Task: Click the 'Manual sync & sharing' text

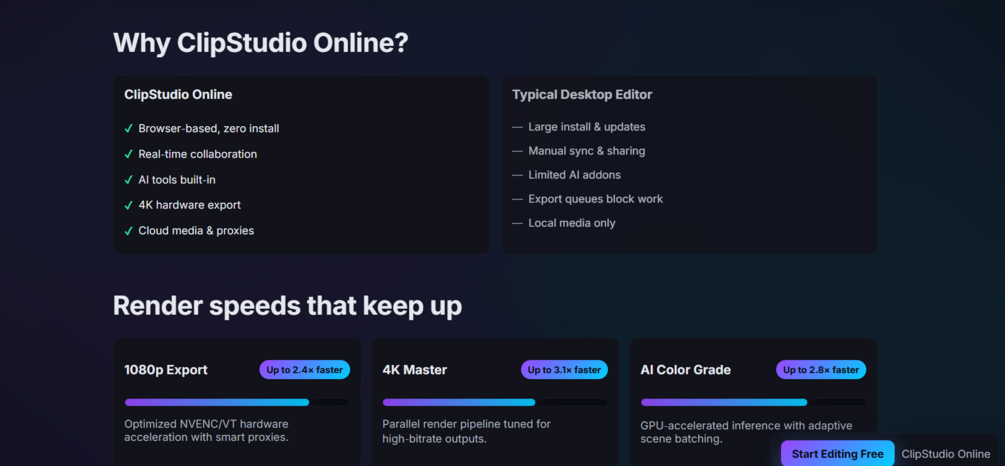Action: click(x=586, y=151)
